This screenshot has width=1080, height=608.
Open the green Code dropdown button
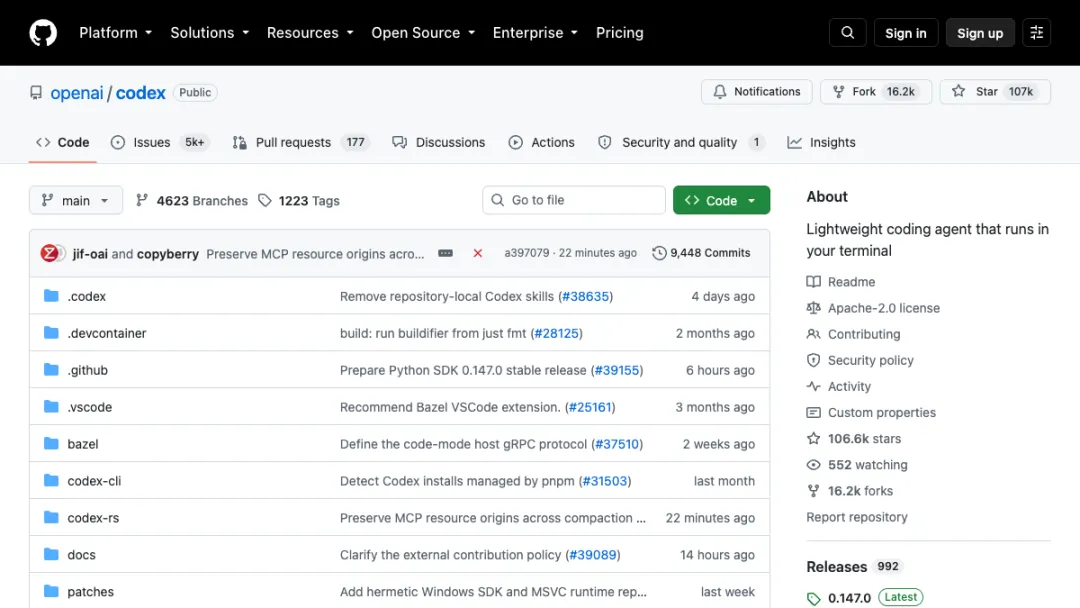click(721, 200)
